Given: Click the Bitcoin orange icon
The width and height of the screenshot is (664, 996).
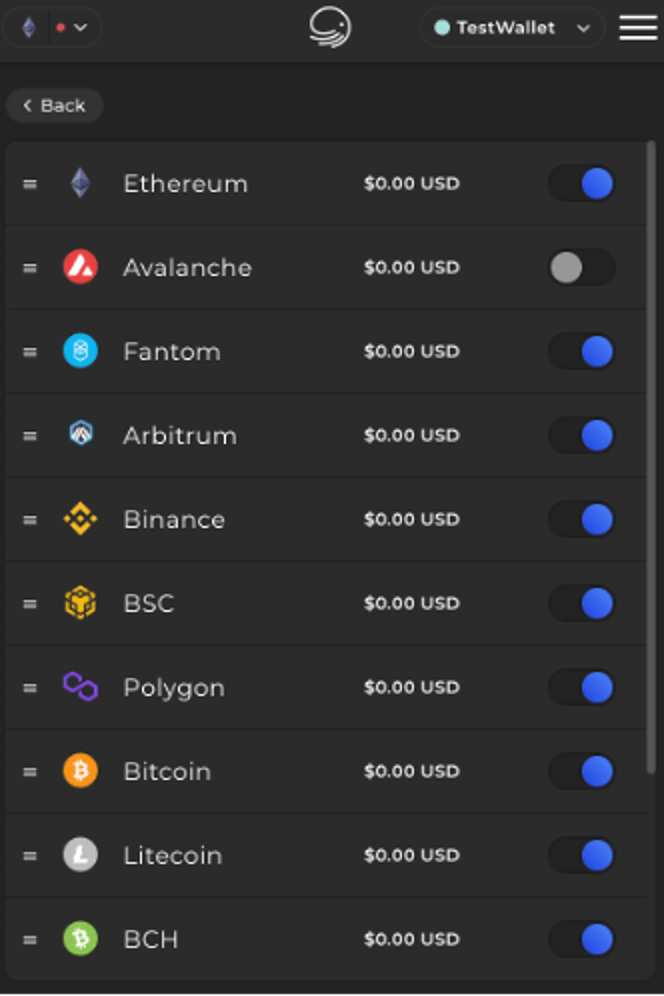Looking at the screenshot, I should [x=80, y=772].
